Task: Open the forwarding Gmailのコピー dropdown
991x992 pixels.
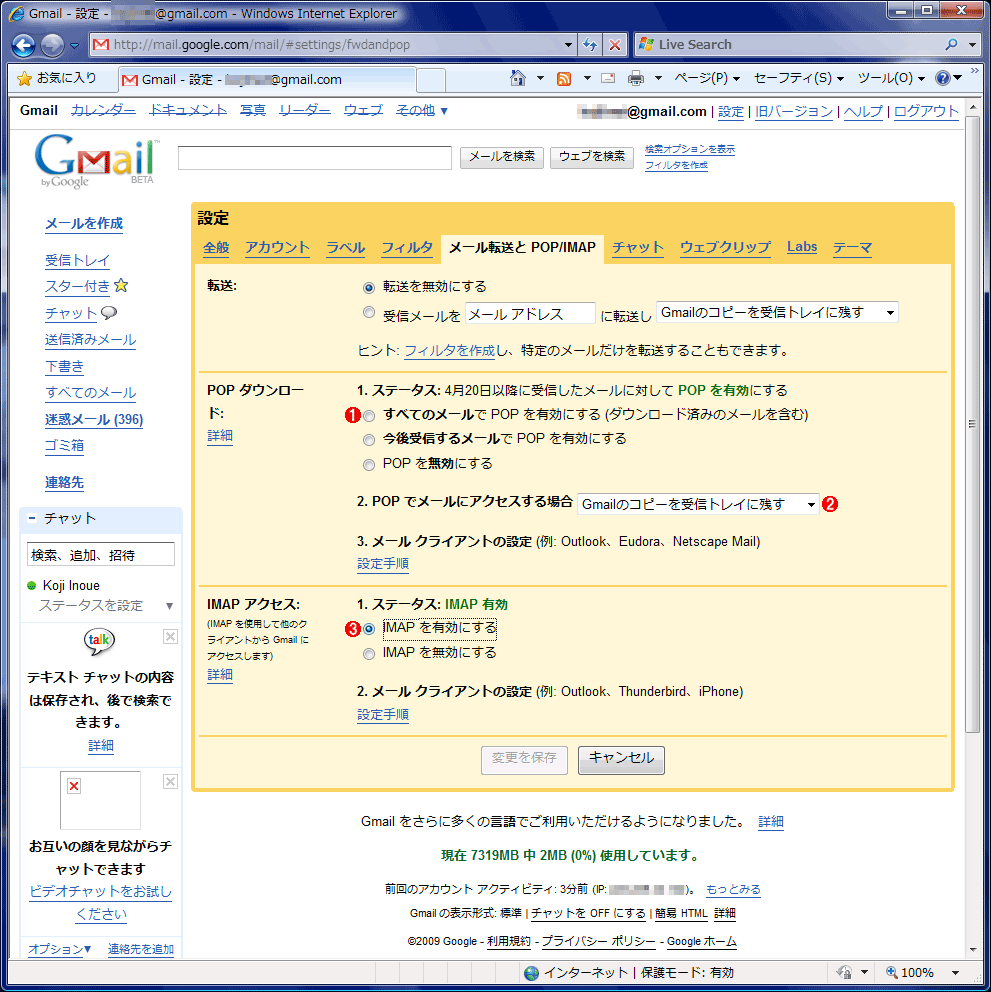Action: coord(777,313)
